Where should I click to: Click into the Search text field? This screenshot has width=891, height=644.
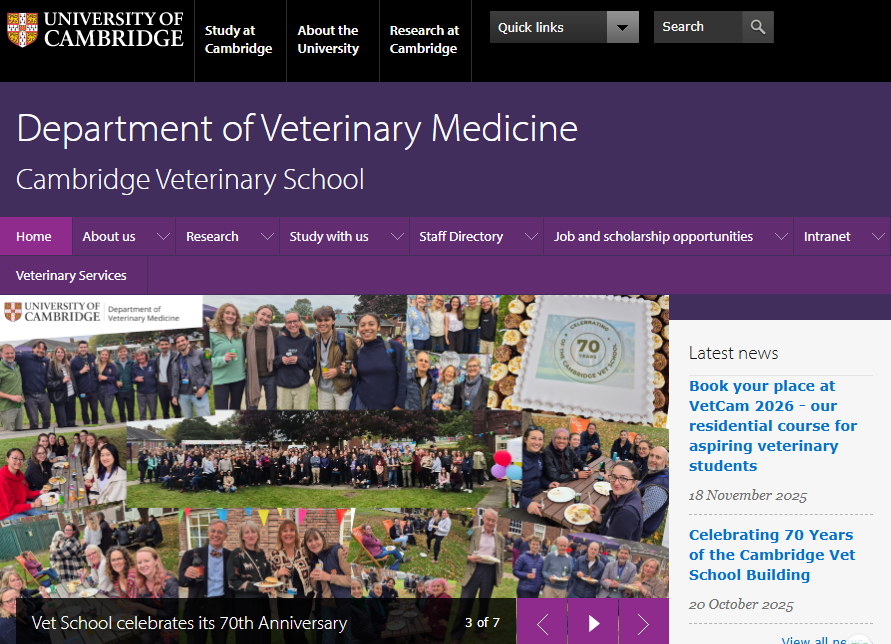[698, 27]
